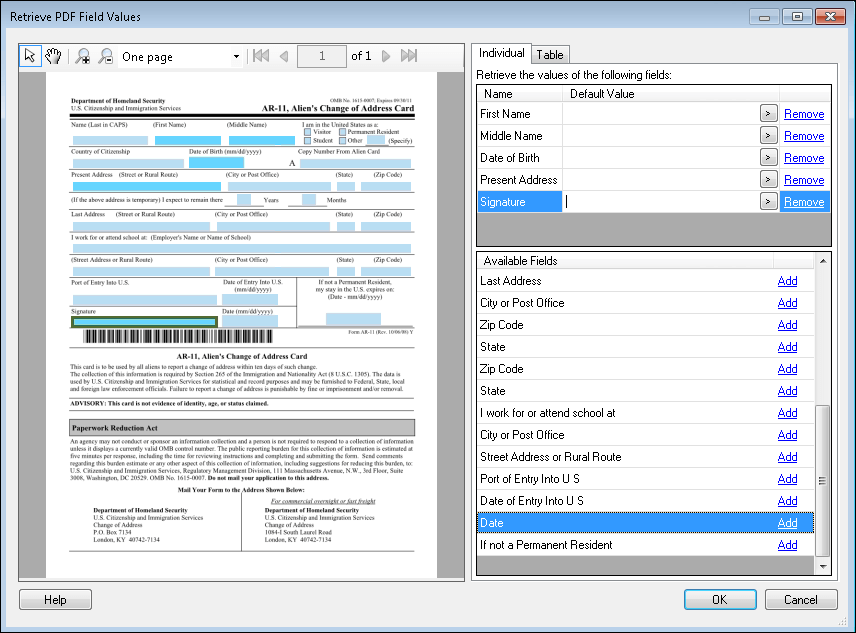Click Signature default value input
The height and width of the screenshot is (633, 856).
(661, 201)
